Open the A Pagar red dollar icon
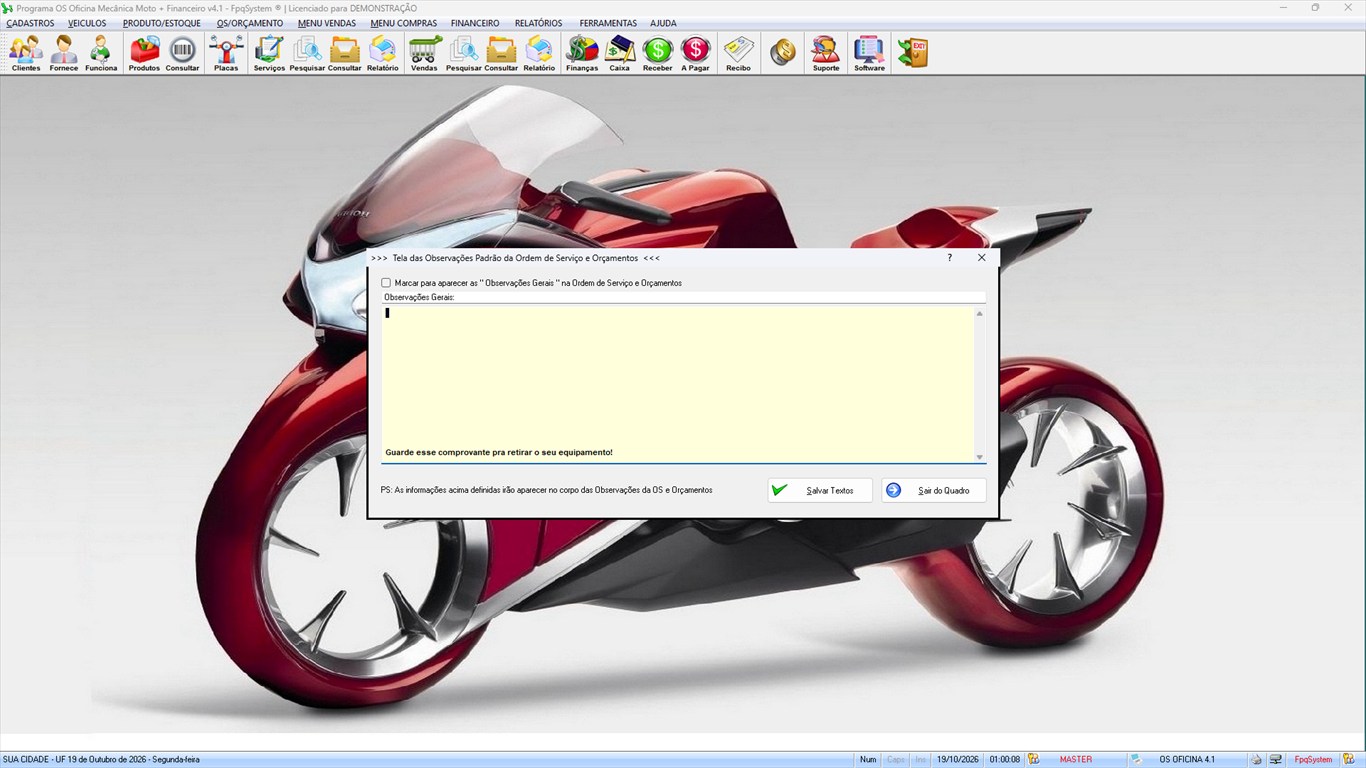This screenshot has height=768, width=1366. click(x=695, y=53)
